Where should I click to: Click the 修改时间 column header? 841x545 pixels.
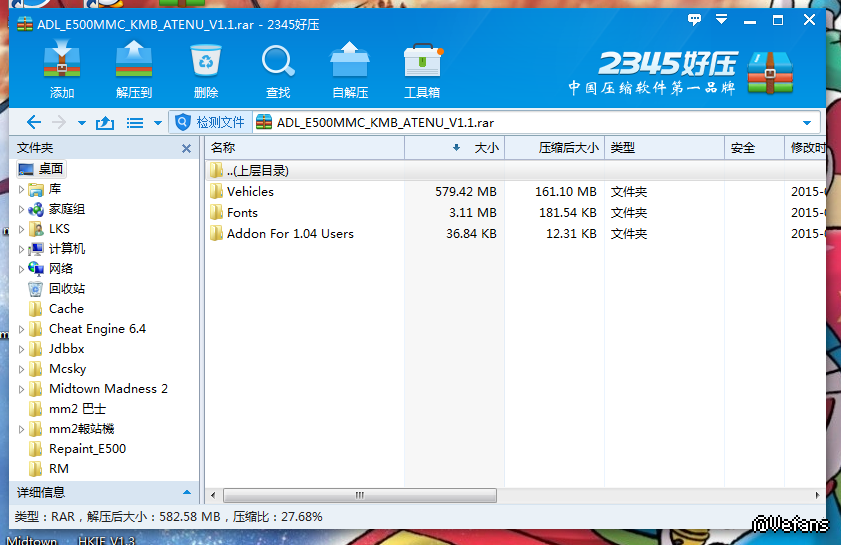coord(807,148)
